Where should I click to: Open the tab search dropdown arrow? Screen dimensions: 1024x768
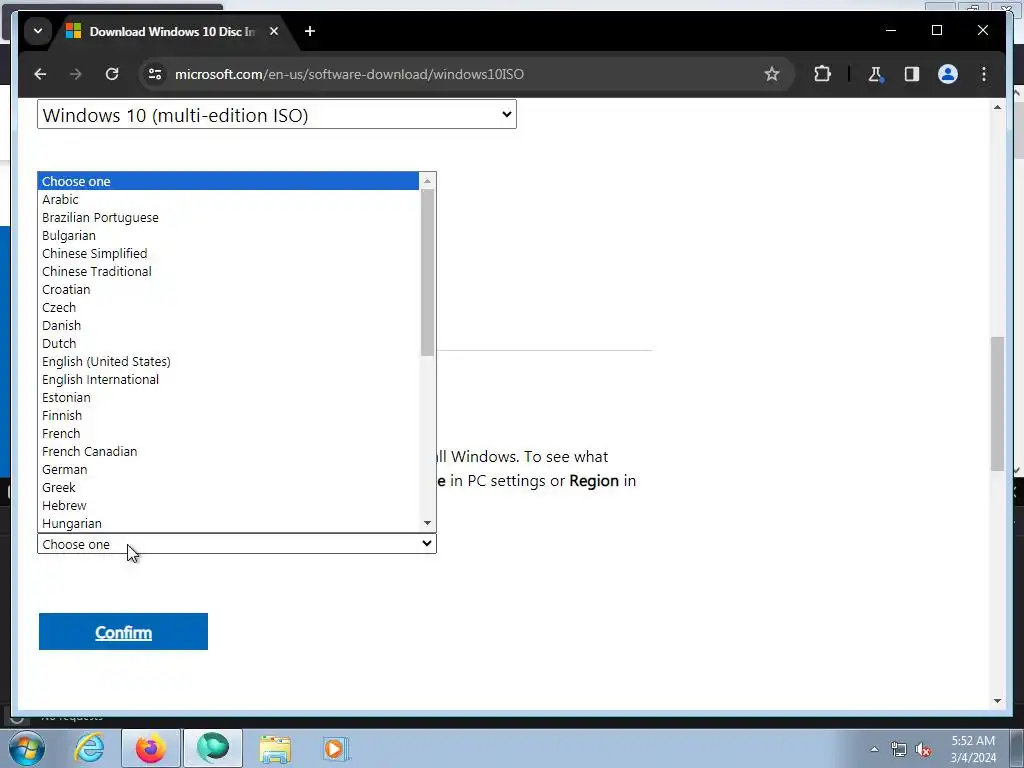(38, 31)
